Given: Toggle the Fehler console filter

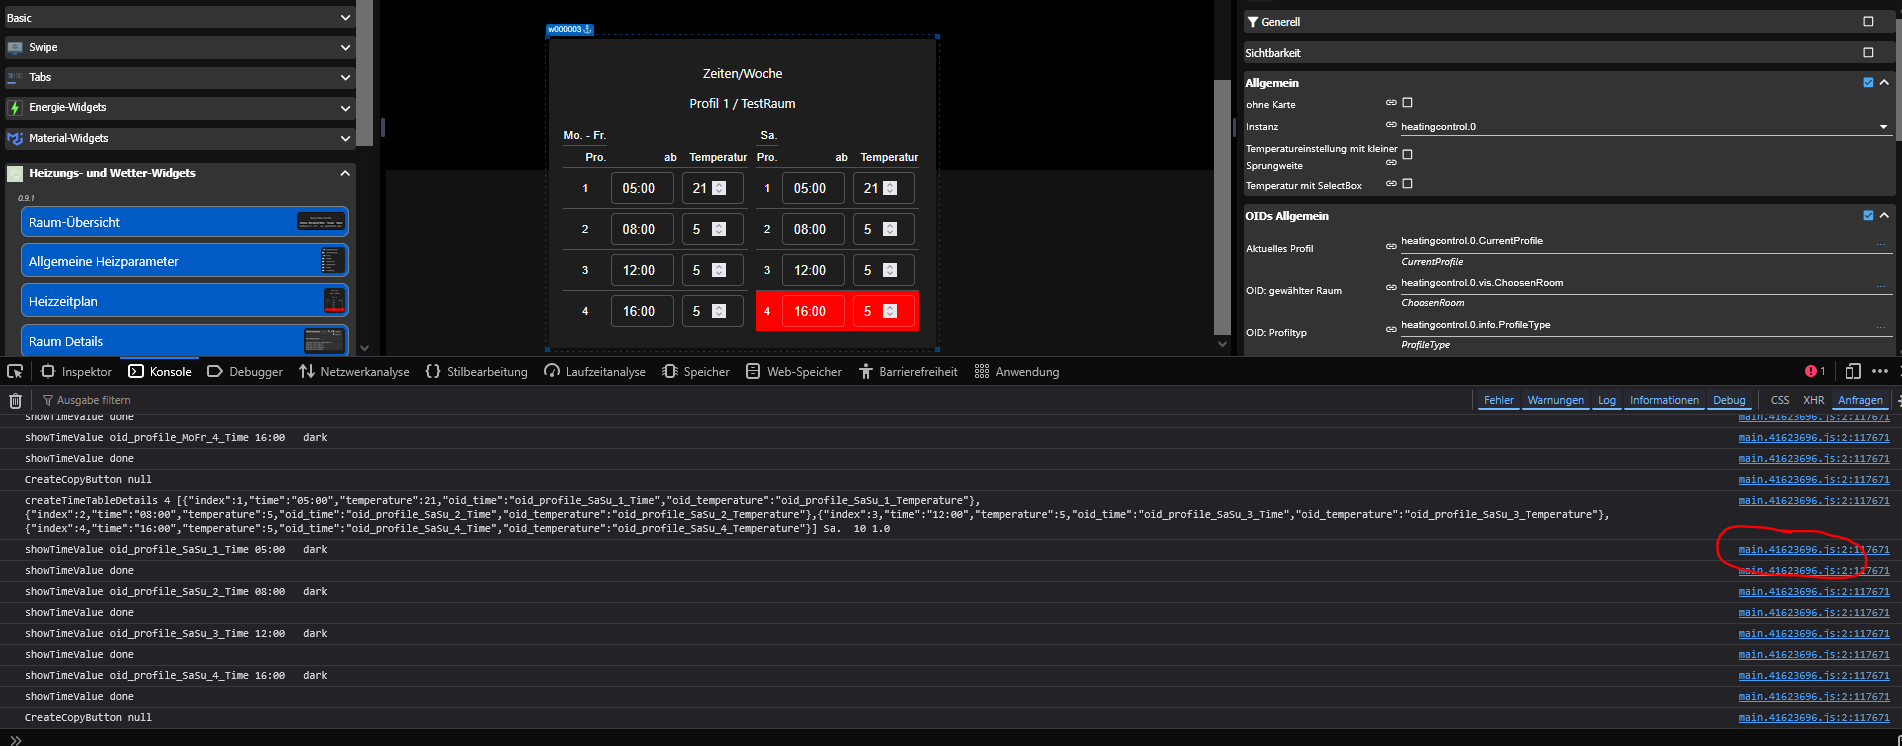Looking at the screenshot, I should tap(1498, 400).
